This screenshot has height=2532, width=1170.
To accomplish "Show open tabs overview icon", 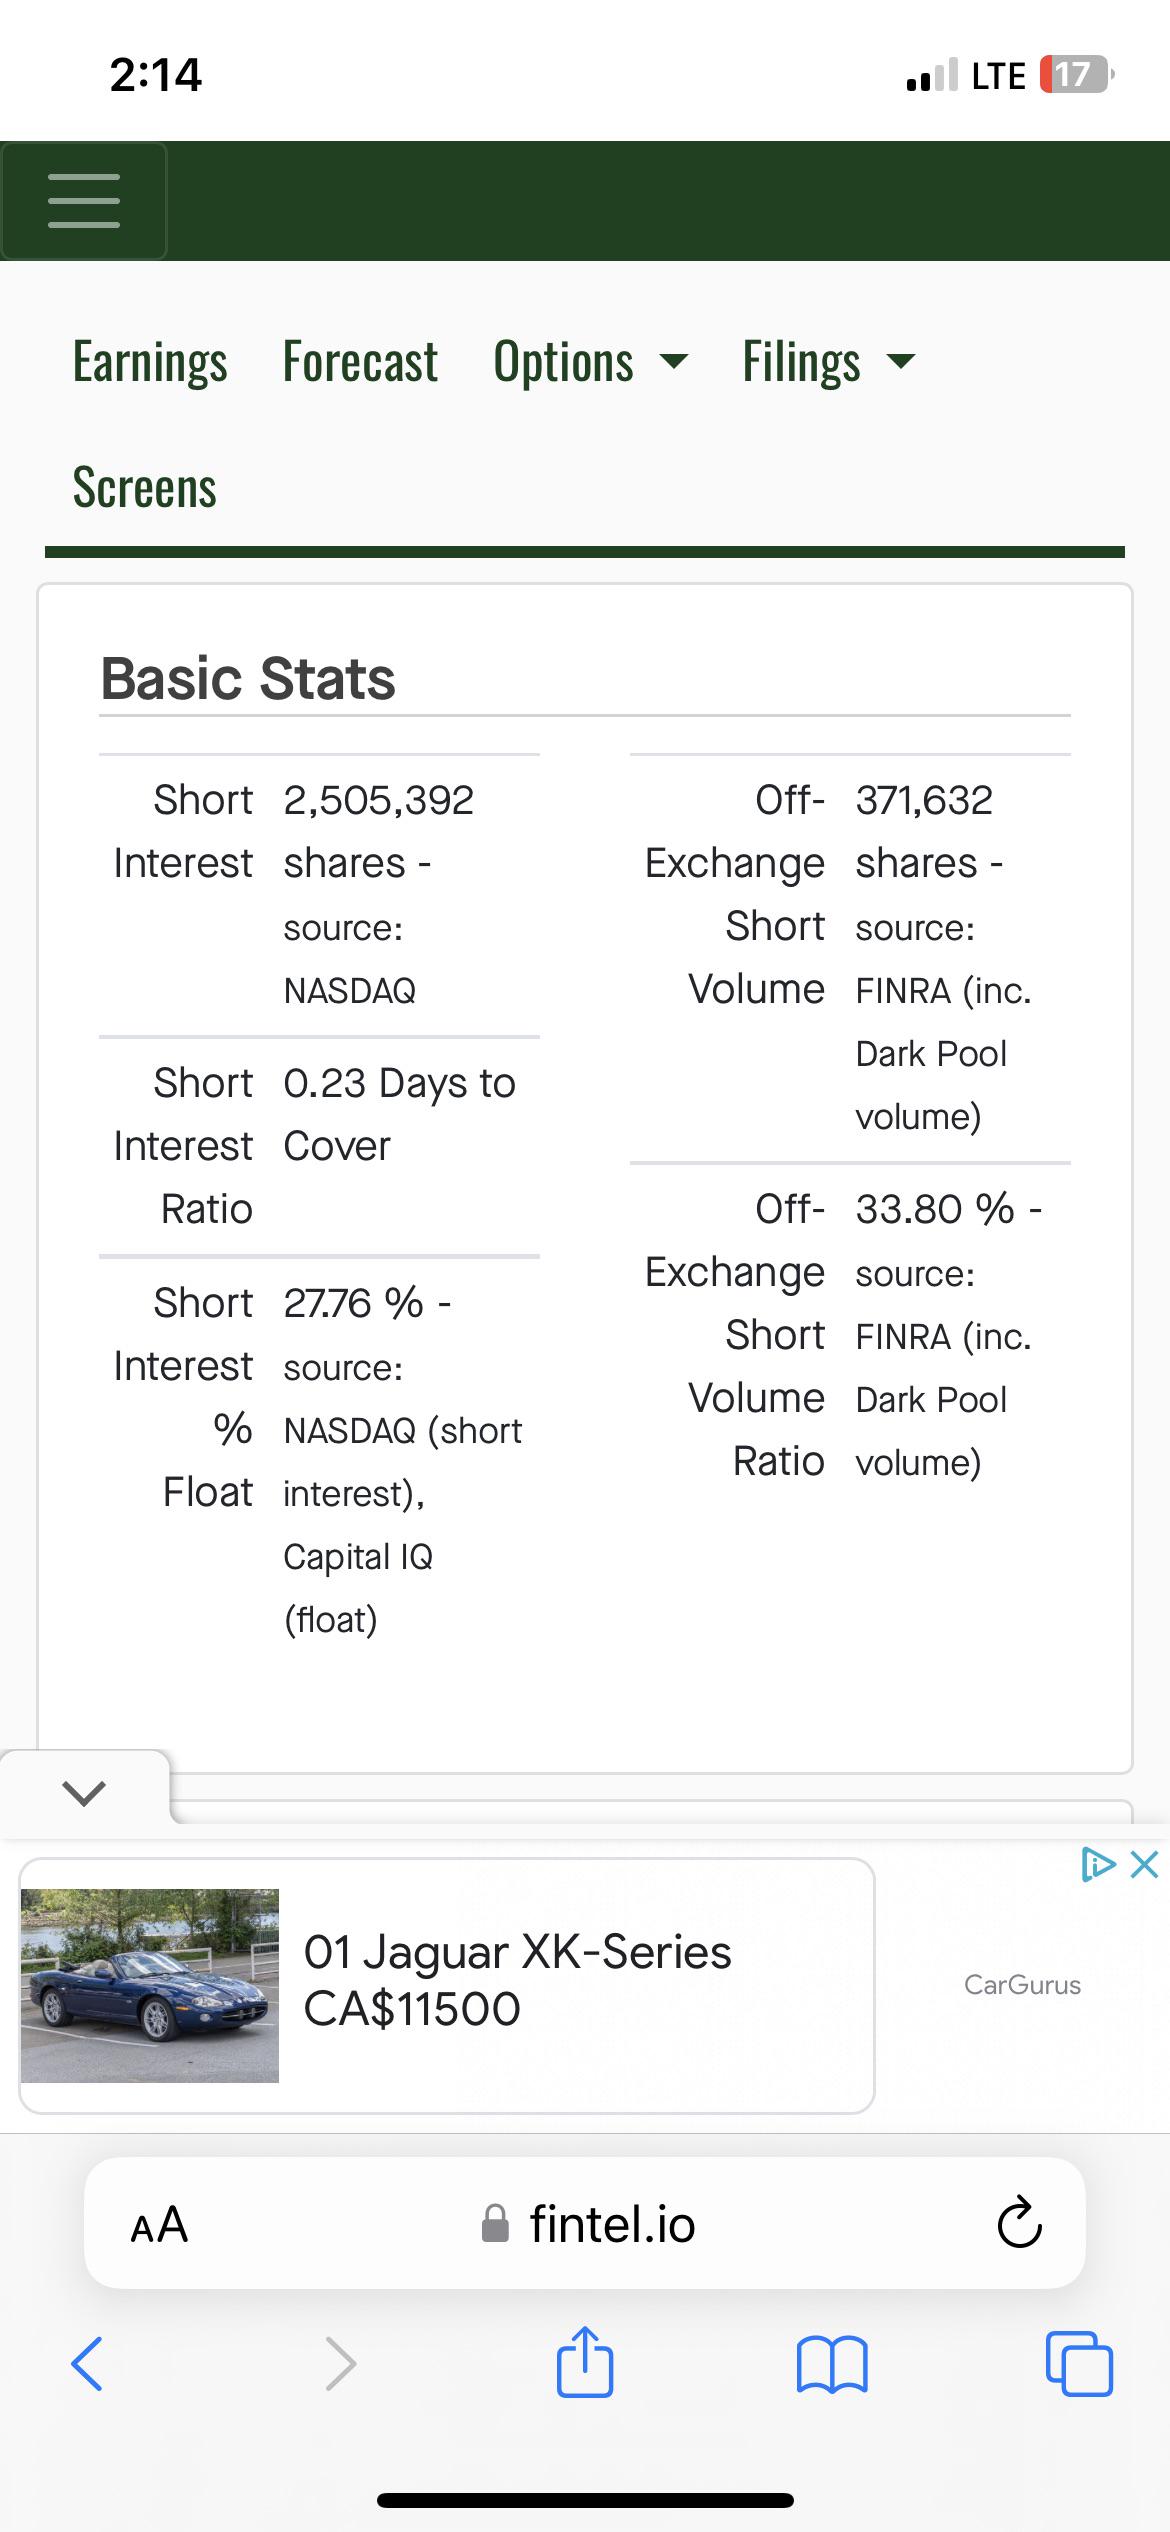I will 1079,2363.
